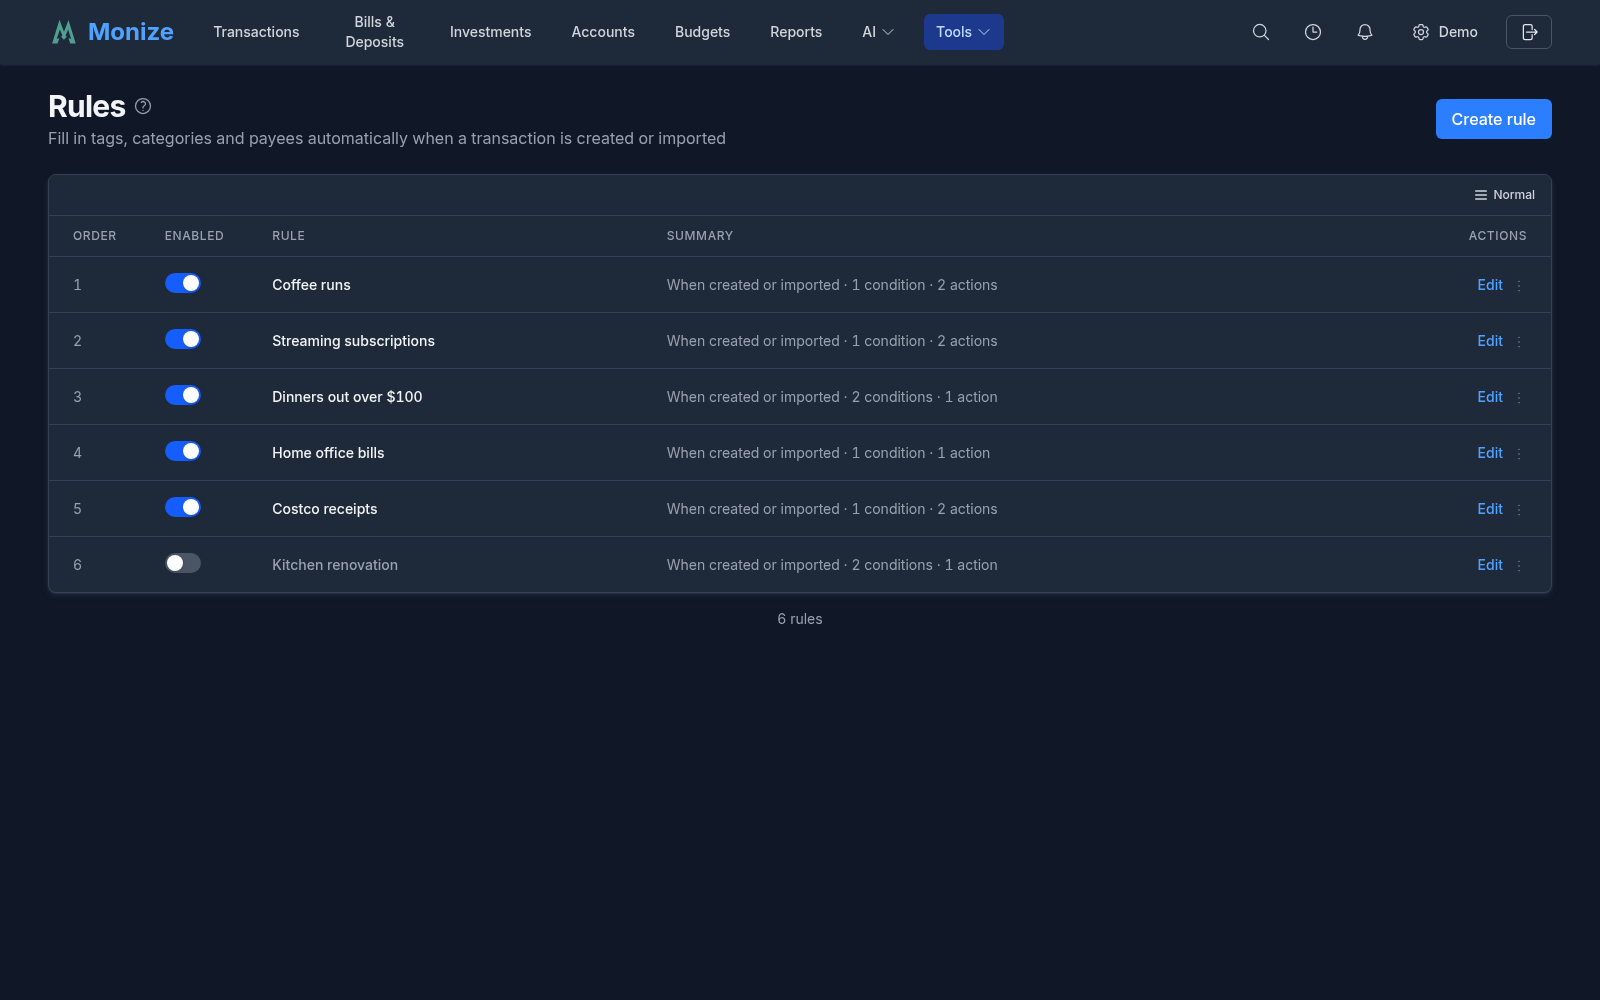Expand the AI dropdown menu
The height and width of the screenshot is (1000, 1600).
point(878,32)
